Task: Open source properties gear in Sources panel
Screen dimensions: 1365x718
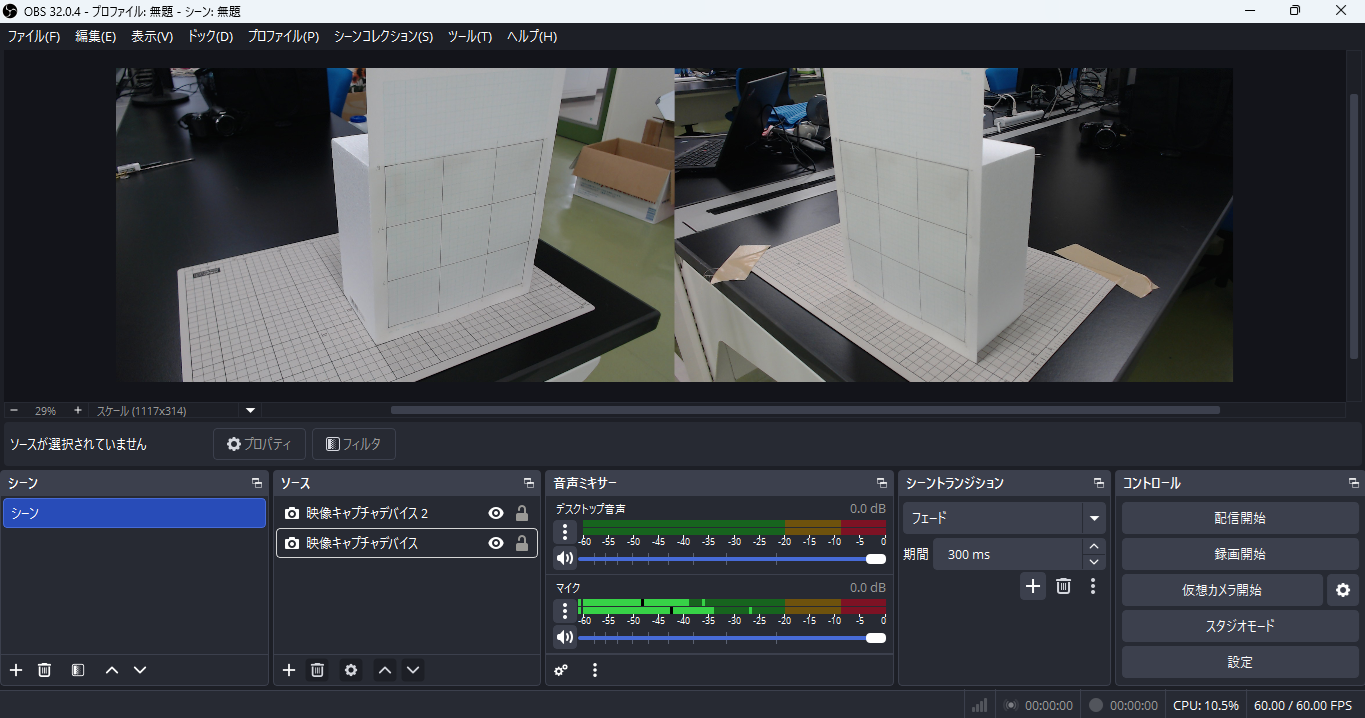Action: [351, 670]
